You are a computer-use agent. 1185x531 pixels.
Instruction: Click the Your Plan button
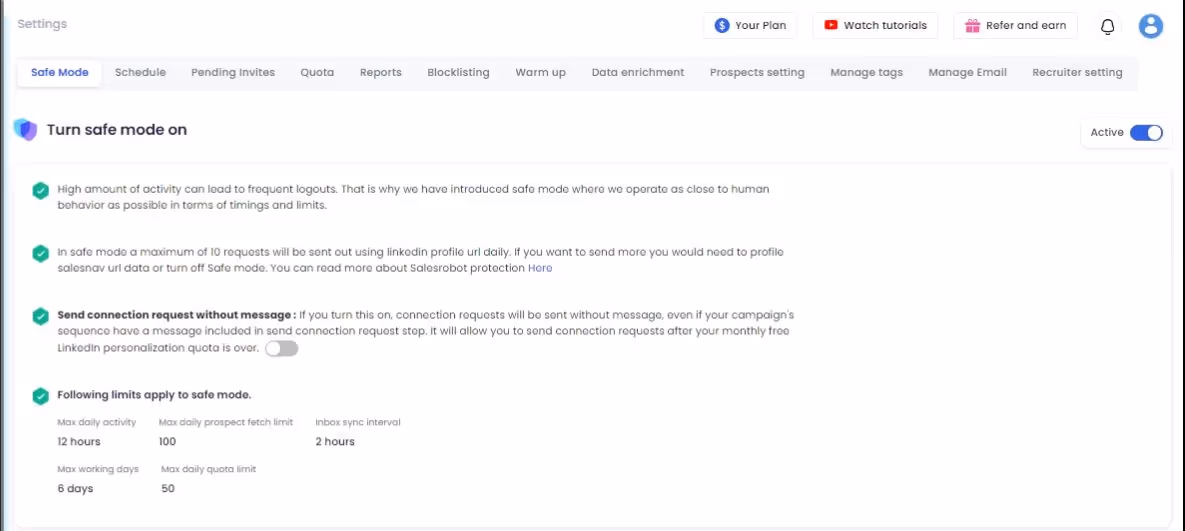point(750,26)
